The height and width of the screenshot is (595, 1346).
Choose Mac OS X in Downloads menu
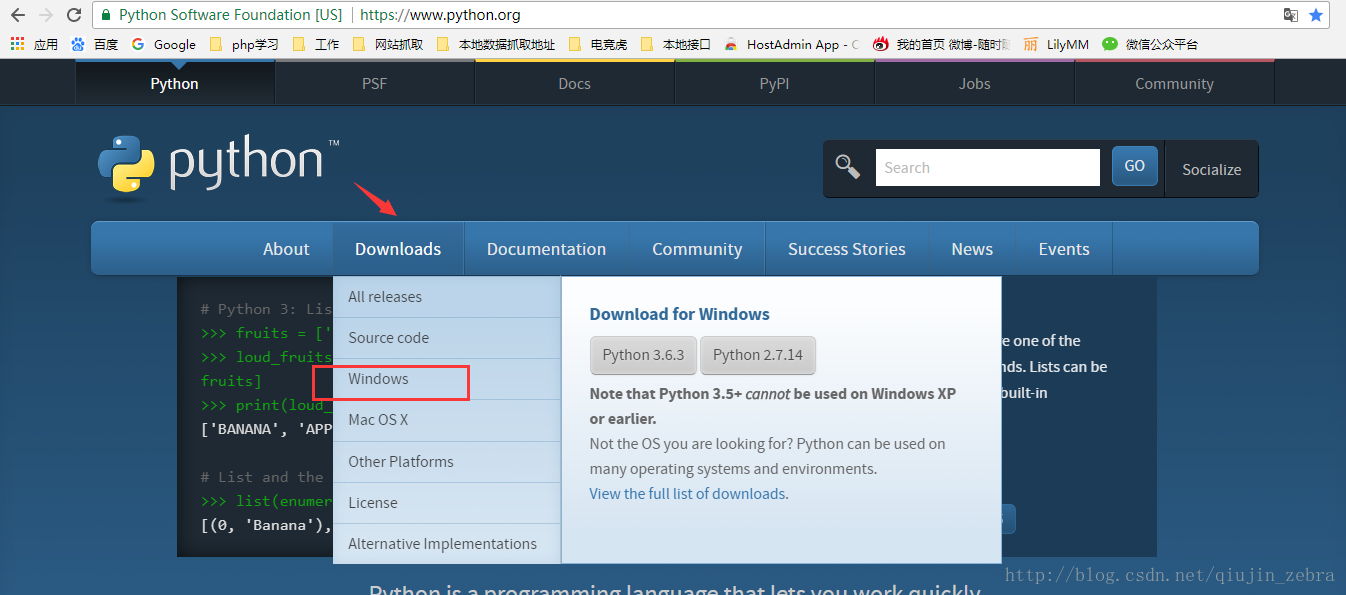[x=447, y=420]
